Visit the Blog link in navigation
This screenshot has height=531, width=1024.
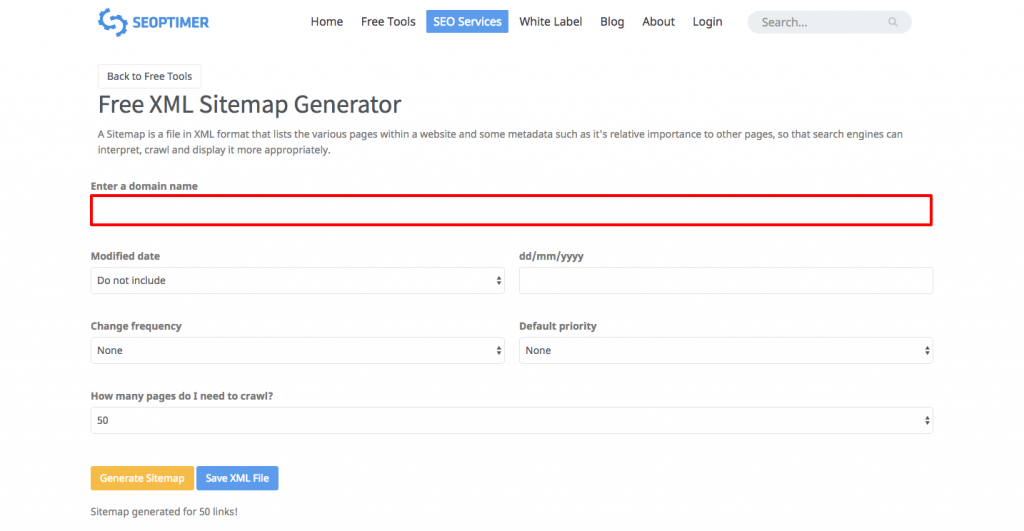[612, 22]
